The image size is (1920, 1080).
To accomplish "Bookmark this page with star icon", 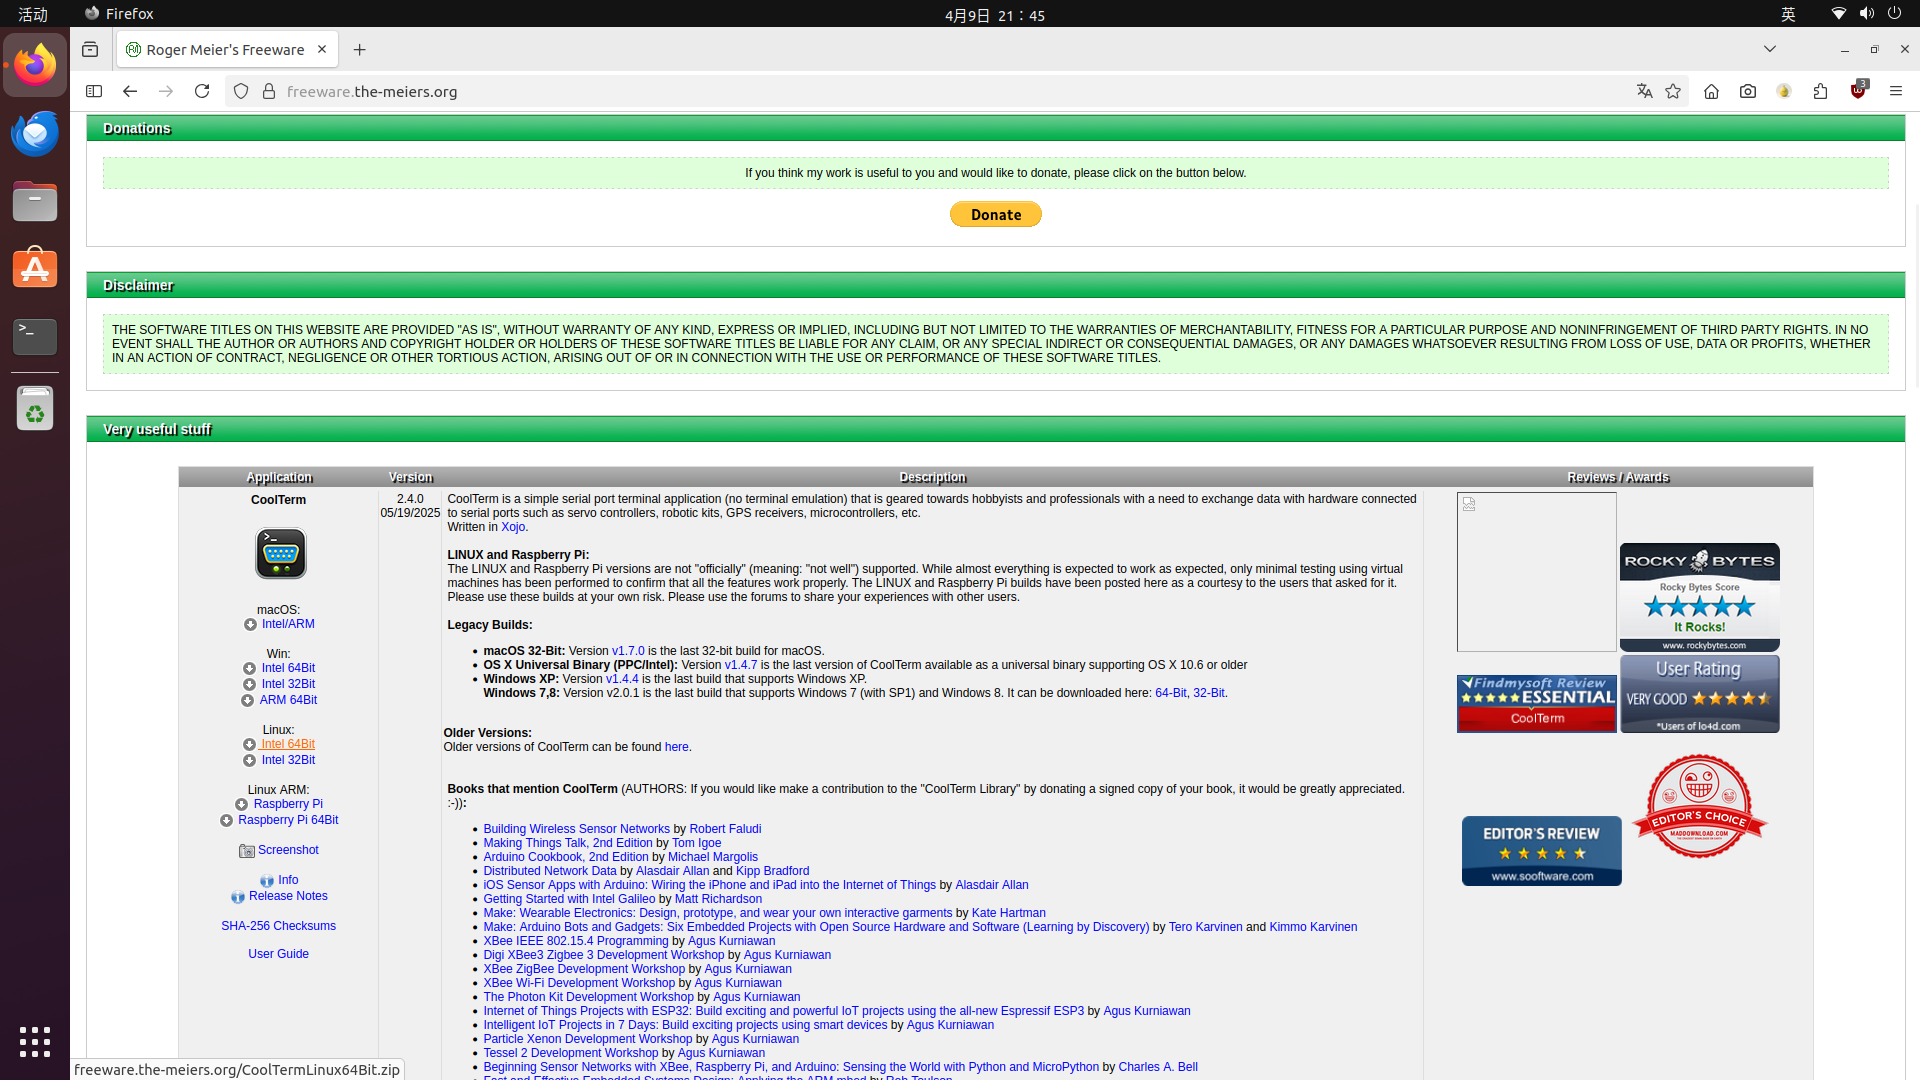I will (1673, 91).
